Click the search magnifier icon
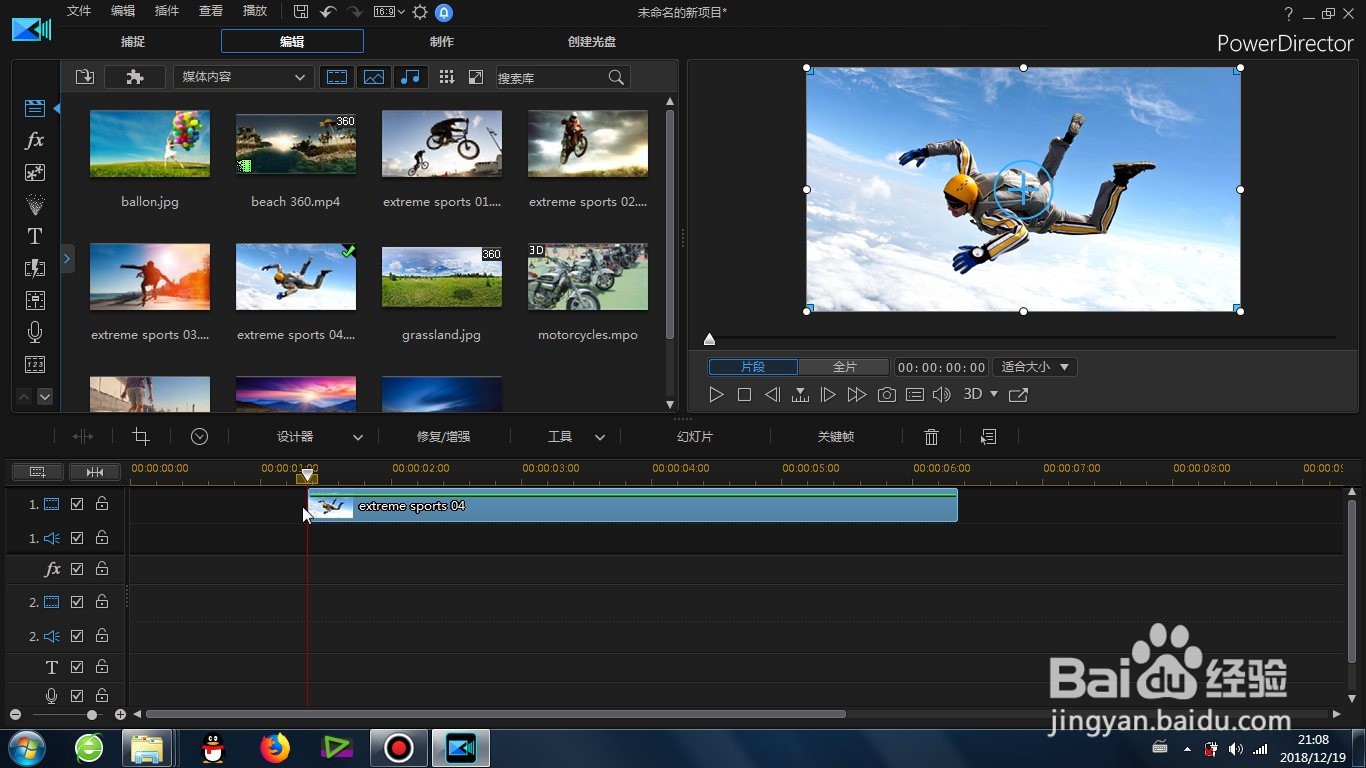This screenshot has height=768, width=1366. tap(617, 77)
